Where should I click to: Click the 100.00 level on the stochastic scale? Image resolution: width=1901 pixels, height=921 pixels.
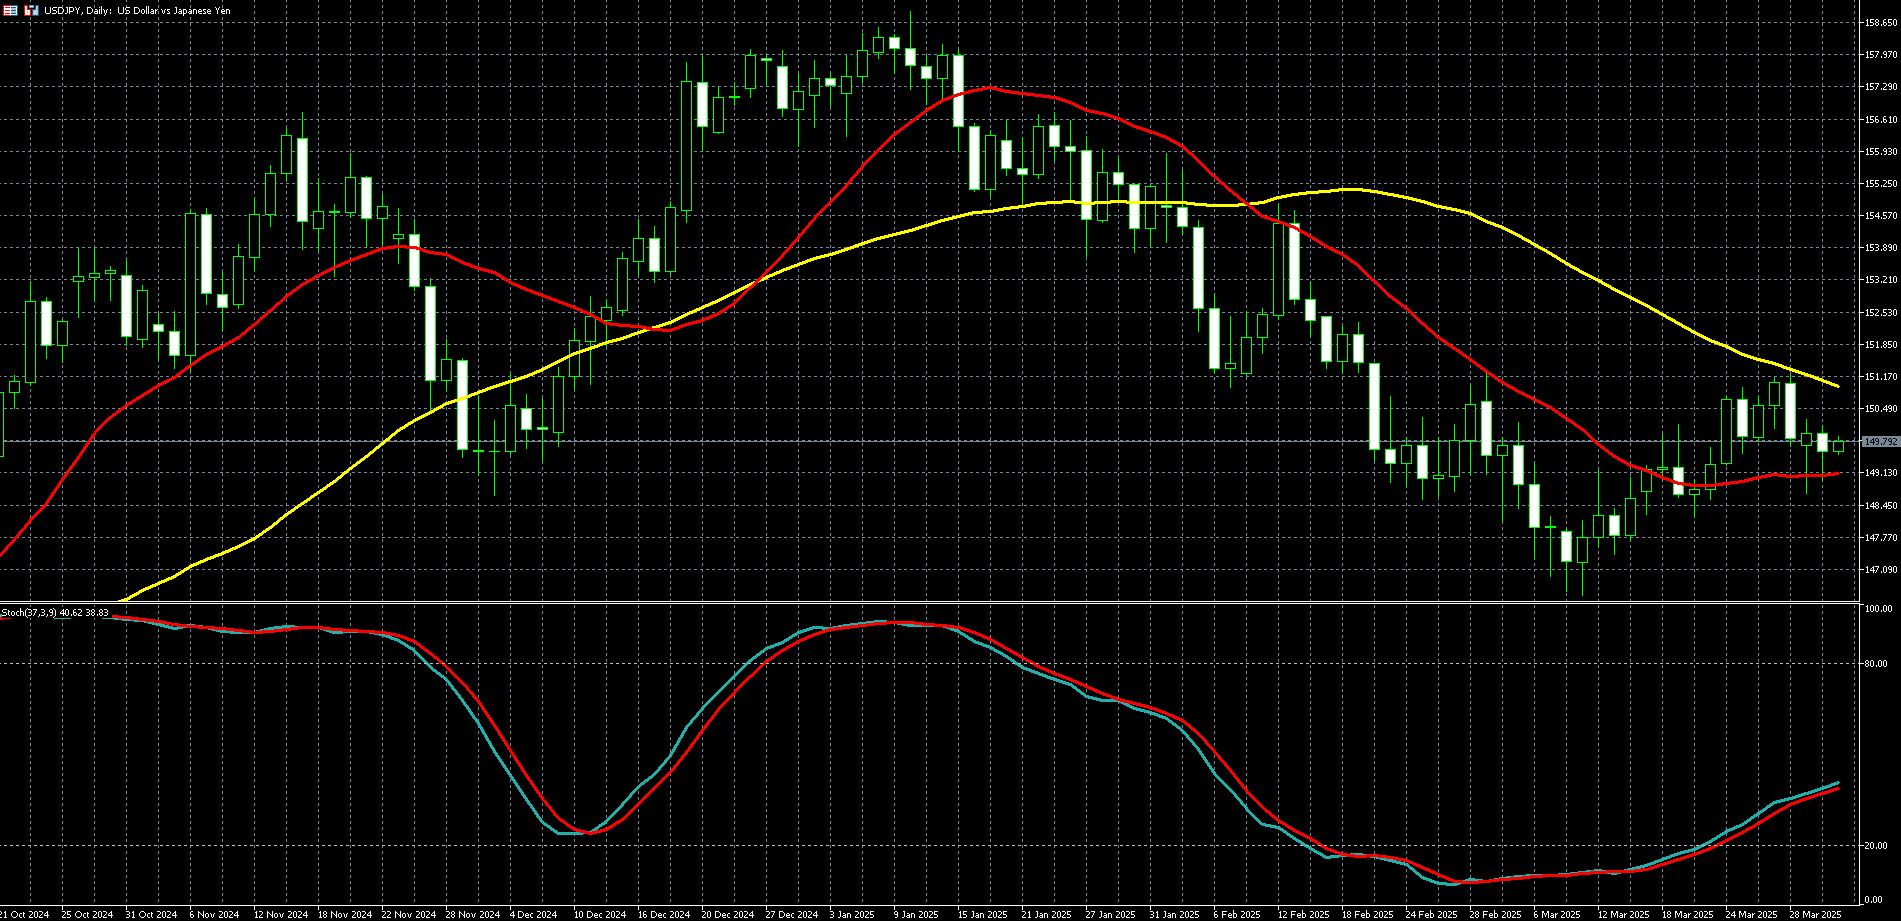point(1878,609)
